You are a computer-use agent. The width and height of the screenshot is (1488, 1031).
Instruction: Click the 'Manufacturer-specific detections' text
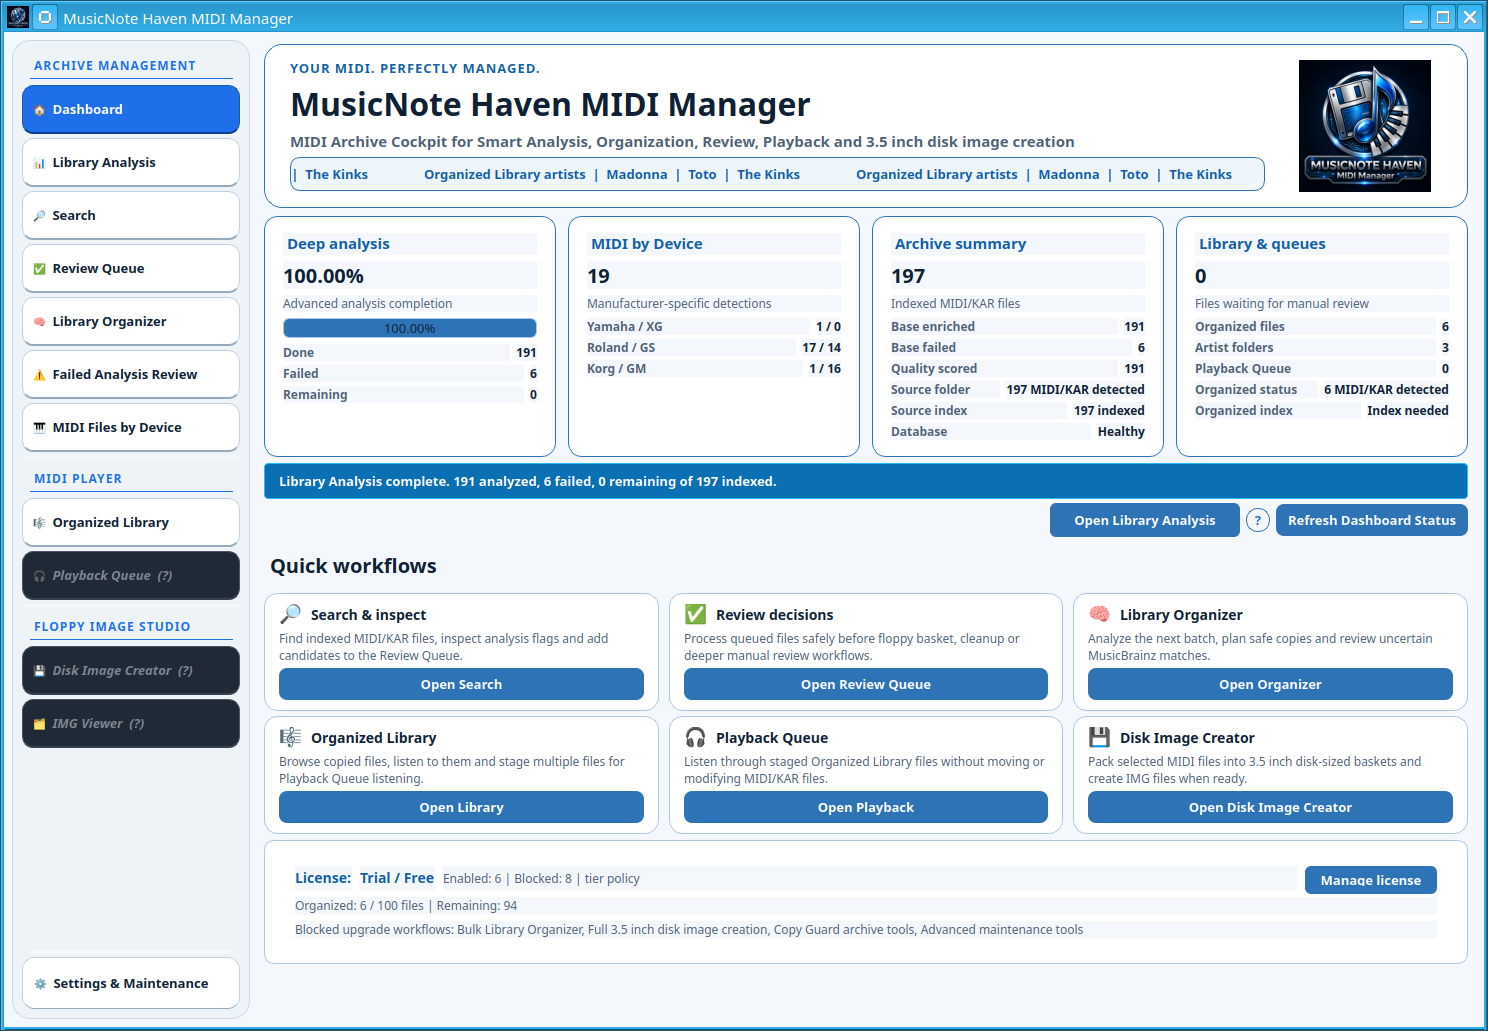pyautogui.click(x=679, y=304)
